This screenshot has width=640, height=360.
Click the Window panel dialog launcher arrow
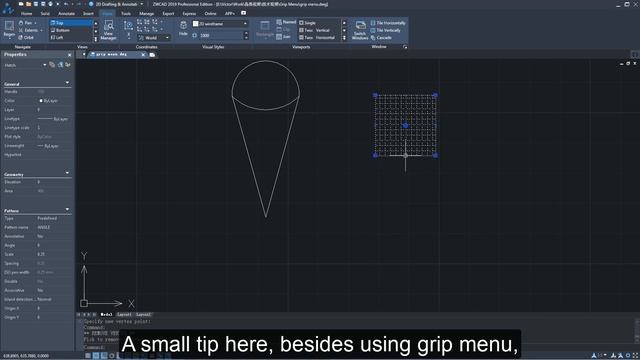[x=405, y=47]
